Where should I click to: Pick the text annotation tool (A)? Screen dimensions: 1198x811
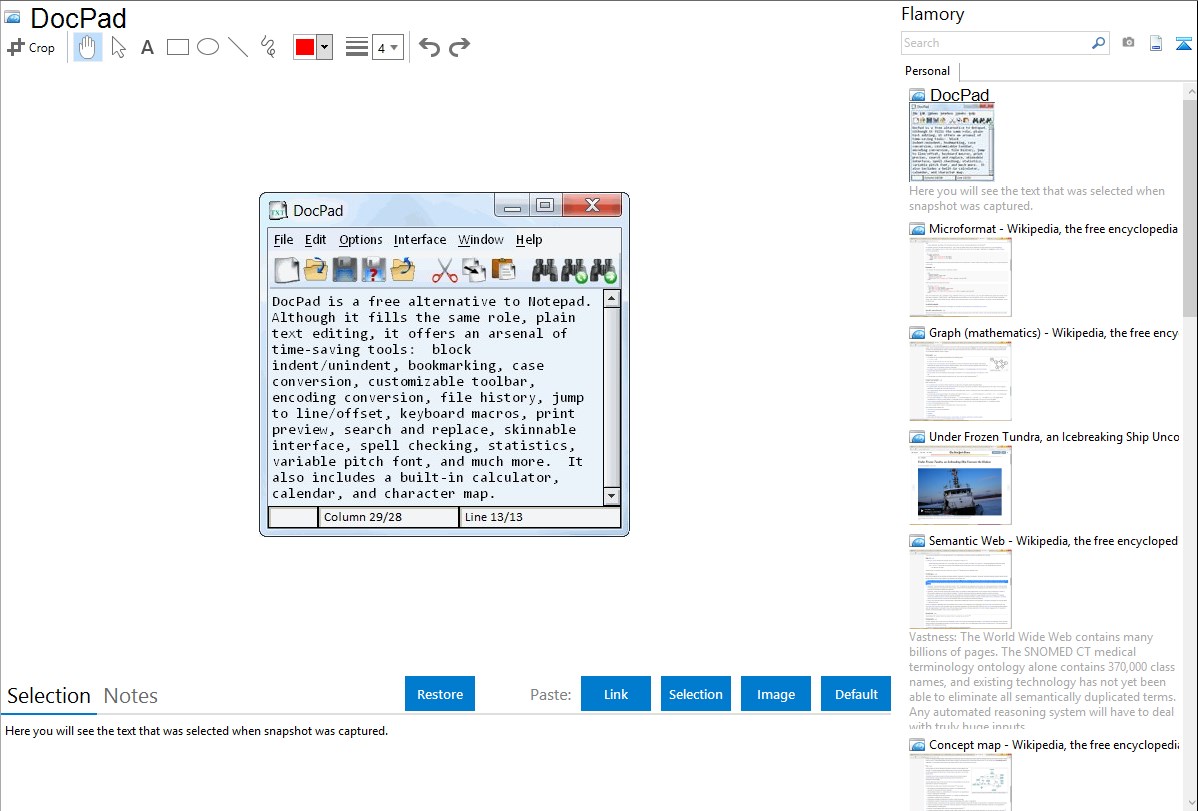[147, 47]
